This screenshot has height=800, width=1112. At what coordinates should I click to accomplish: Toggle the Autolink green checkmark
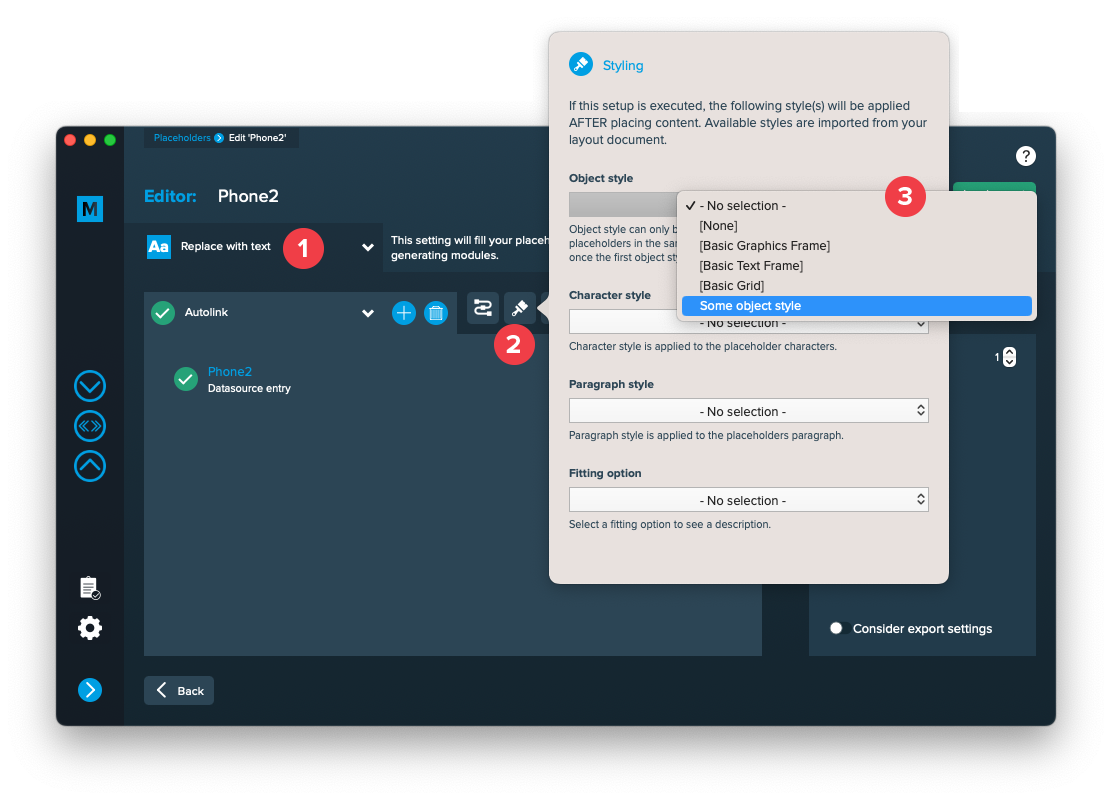pos(163,313)
